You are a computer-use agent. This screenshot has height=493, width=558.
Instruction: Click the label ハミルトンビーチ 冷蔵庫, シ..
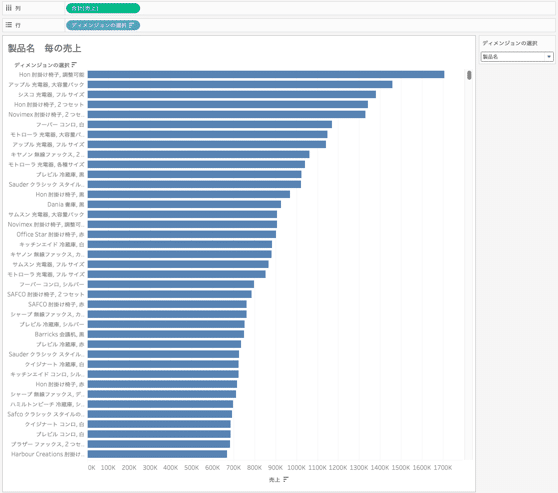pyautogui.click(x=48, y=404)
